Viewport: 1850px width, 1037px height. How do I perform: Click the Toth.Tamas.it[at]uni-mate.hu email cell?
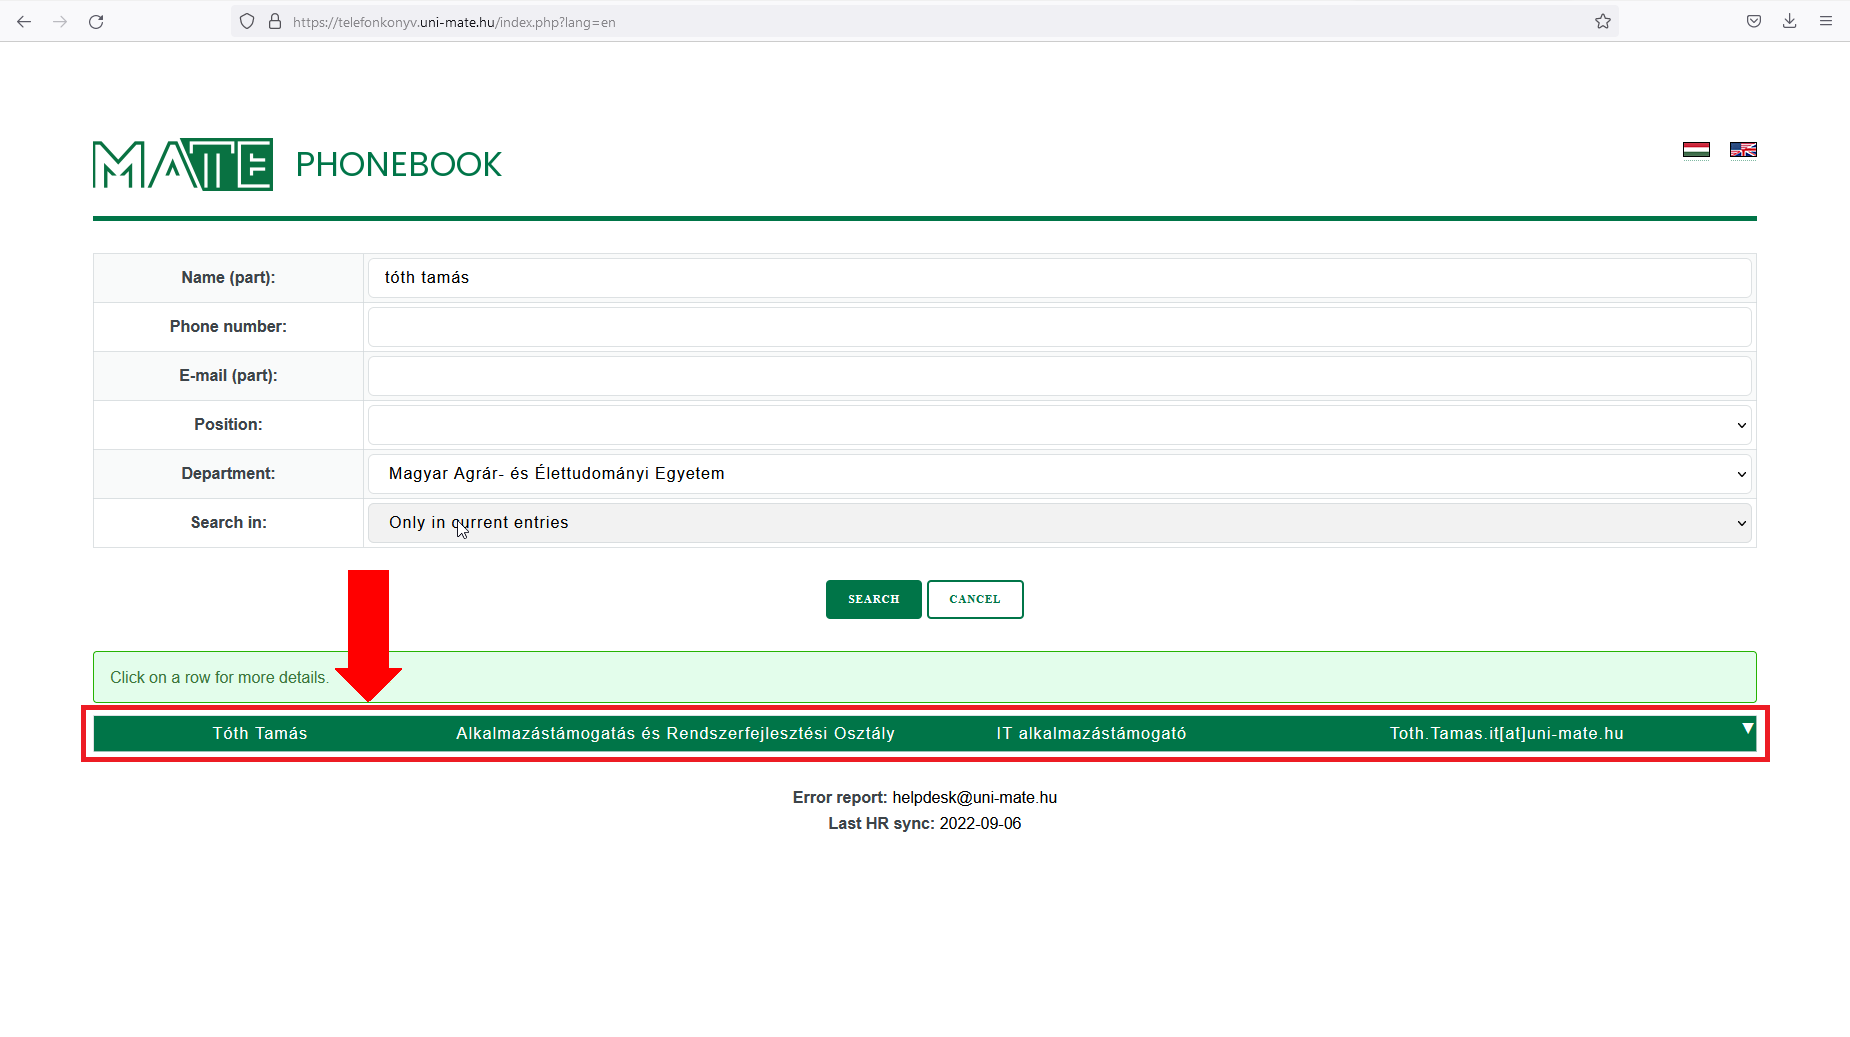click(1506, 733)
